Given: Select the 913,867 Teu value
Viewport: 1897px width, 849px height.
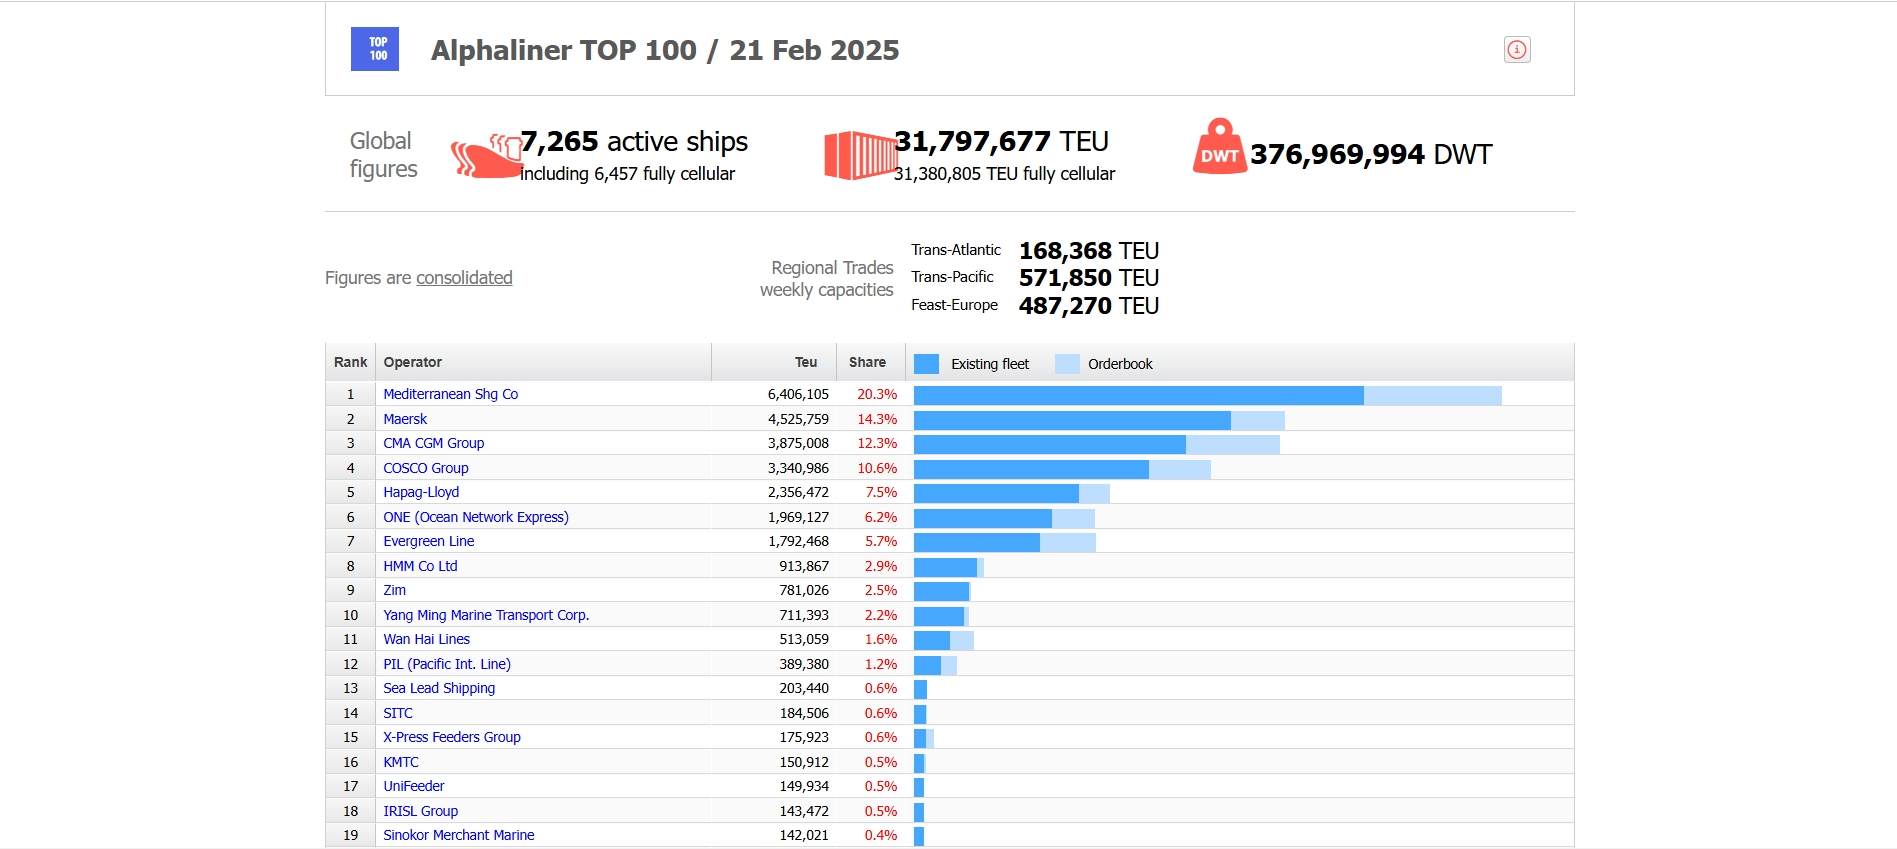Looking at the screenshot, I should (x=804, y=566).
